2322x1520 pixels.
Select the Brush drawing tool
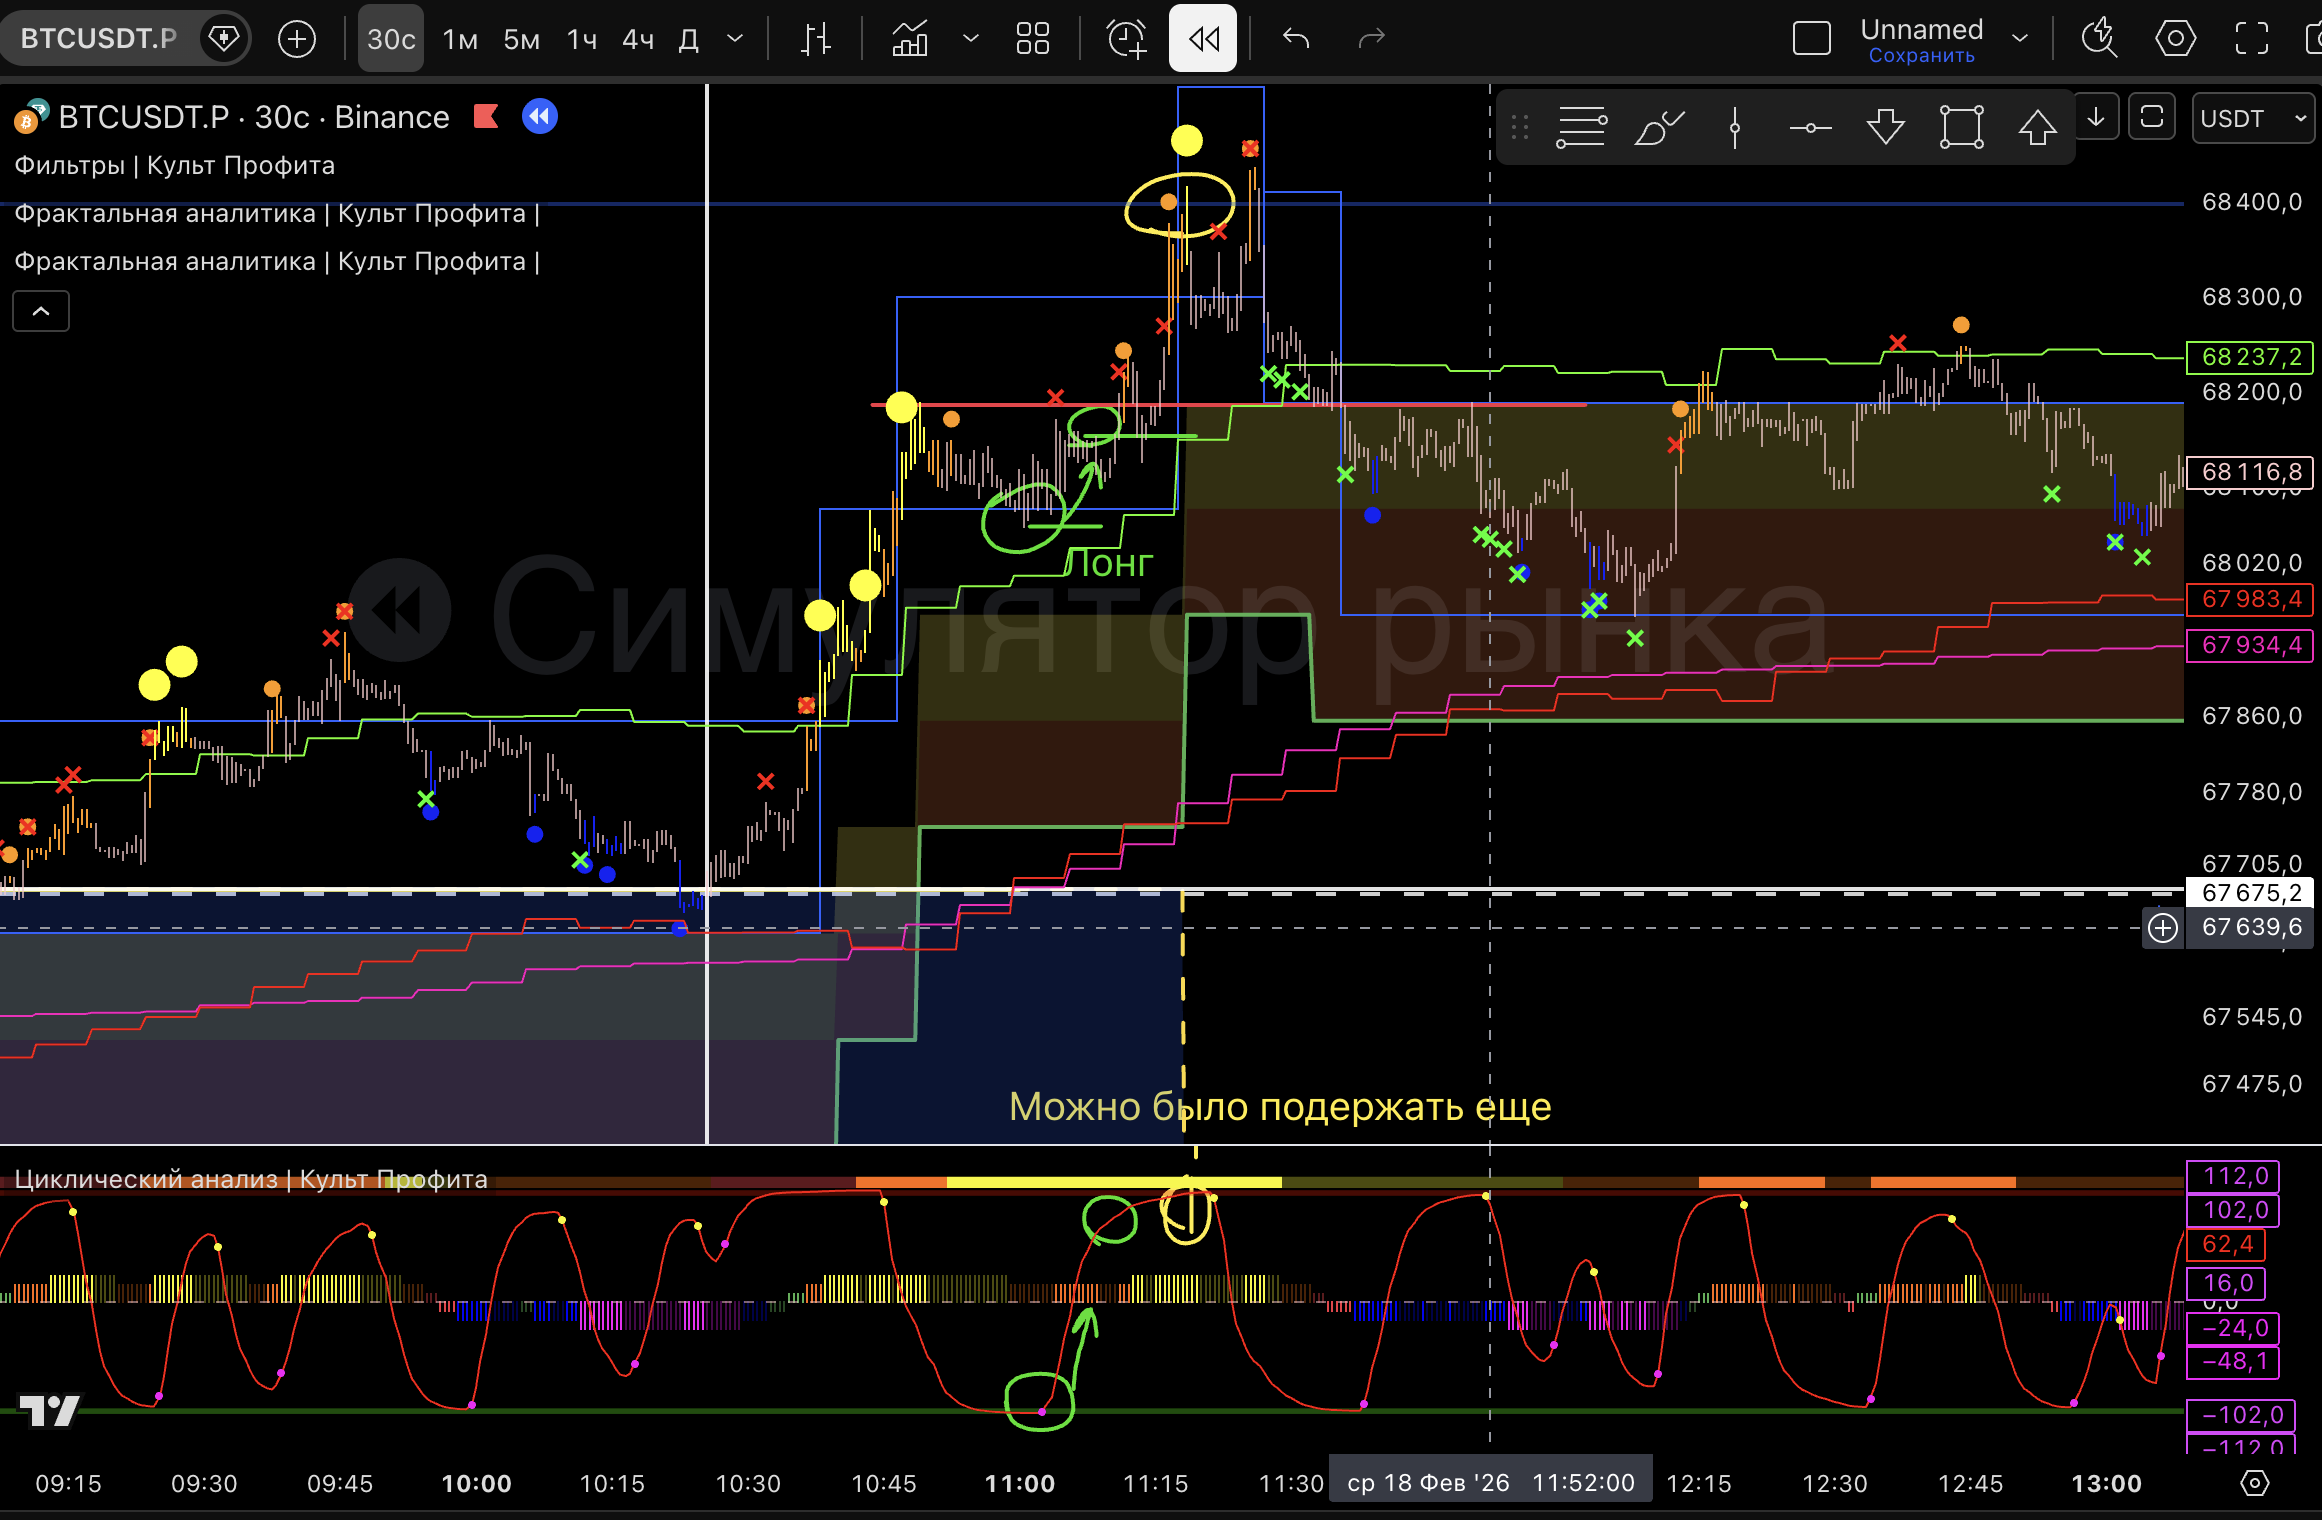1658,127
